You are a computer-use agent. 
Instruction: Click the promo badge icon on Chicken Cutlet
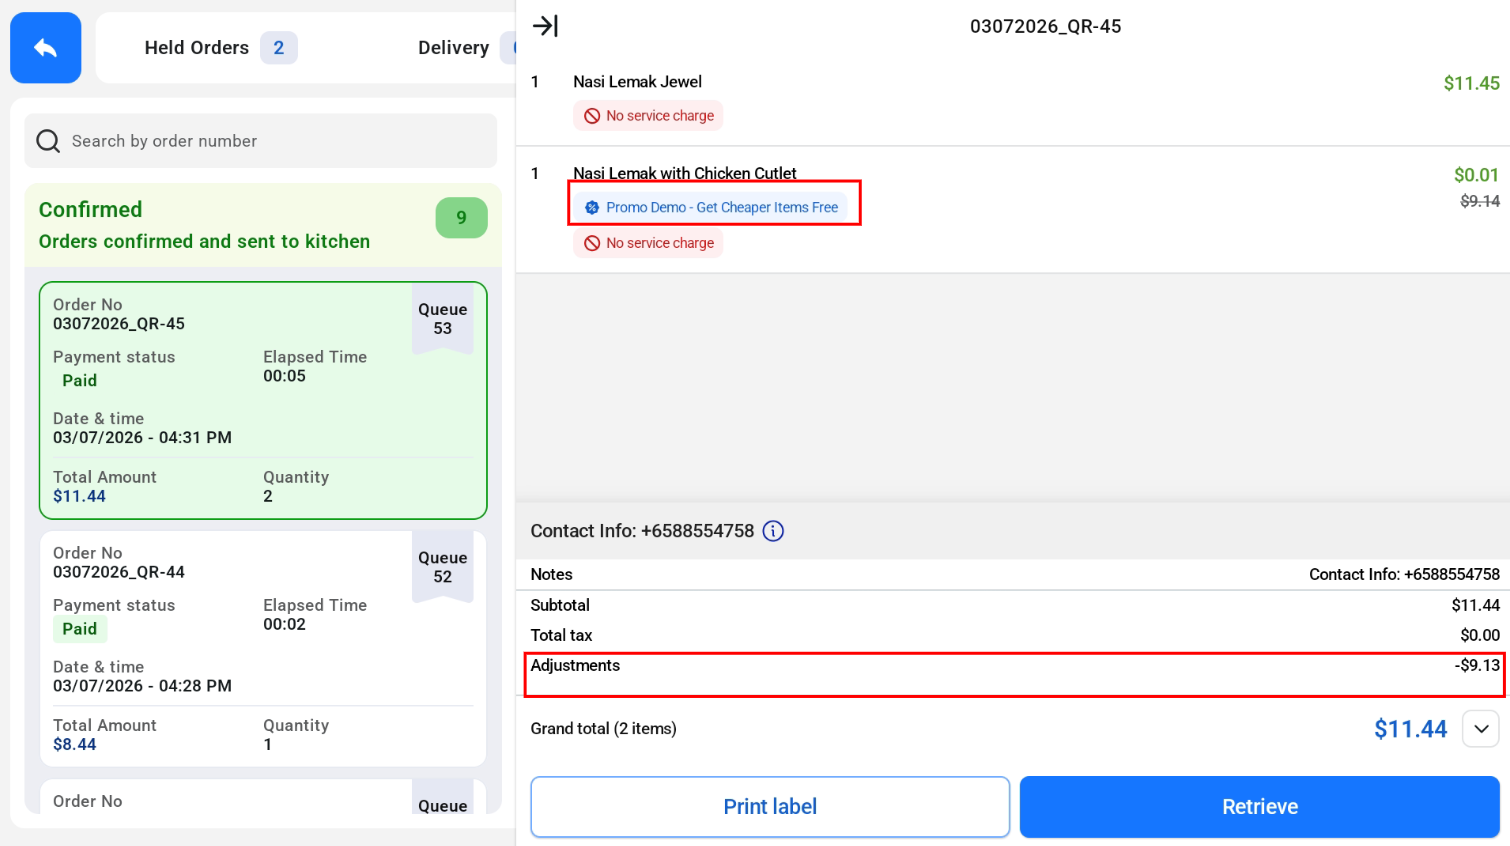pyautogui.click(x=592, y=208)
